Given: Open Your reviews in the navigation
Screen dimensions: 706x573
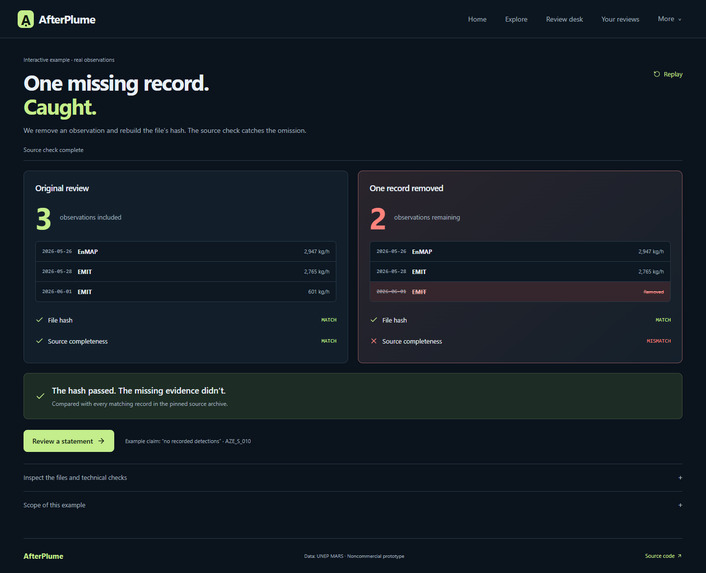Looking at the screenshot, I should coord(620,19).
